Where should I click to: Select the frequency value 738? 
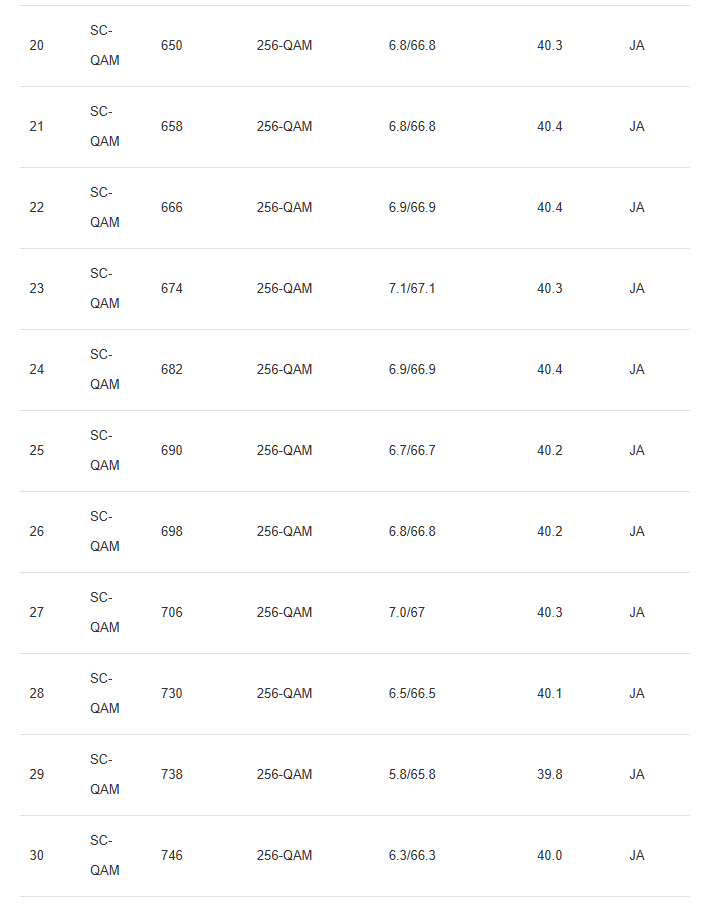click(172, 775)
